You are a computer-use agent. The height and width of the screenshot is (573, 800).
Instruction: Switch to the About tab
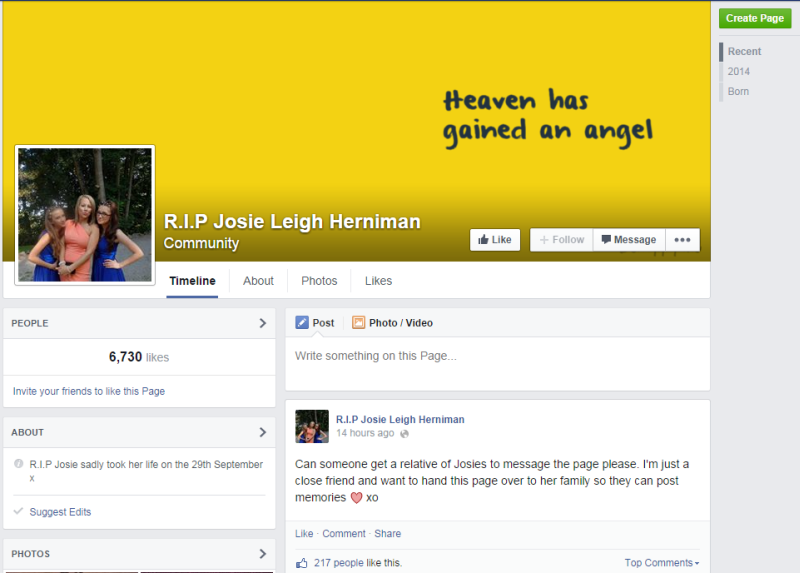[258, 281]
